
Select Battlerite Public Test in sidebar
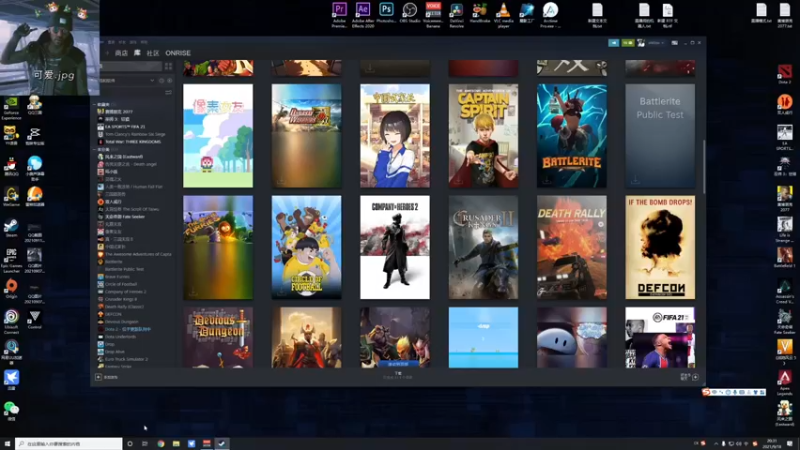[x=124, y=269]
